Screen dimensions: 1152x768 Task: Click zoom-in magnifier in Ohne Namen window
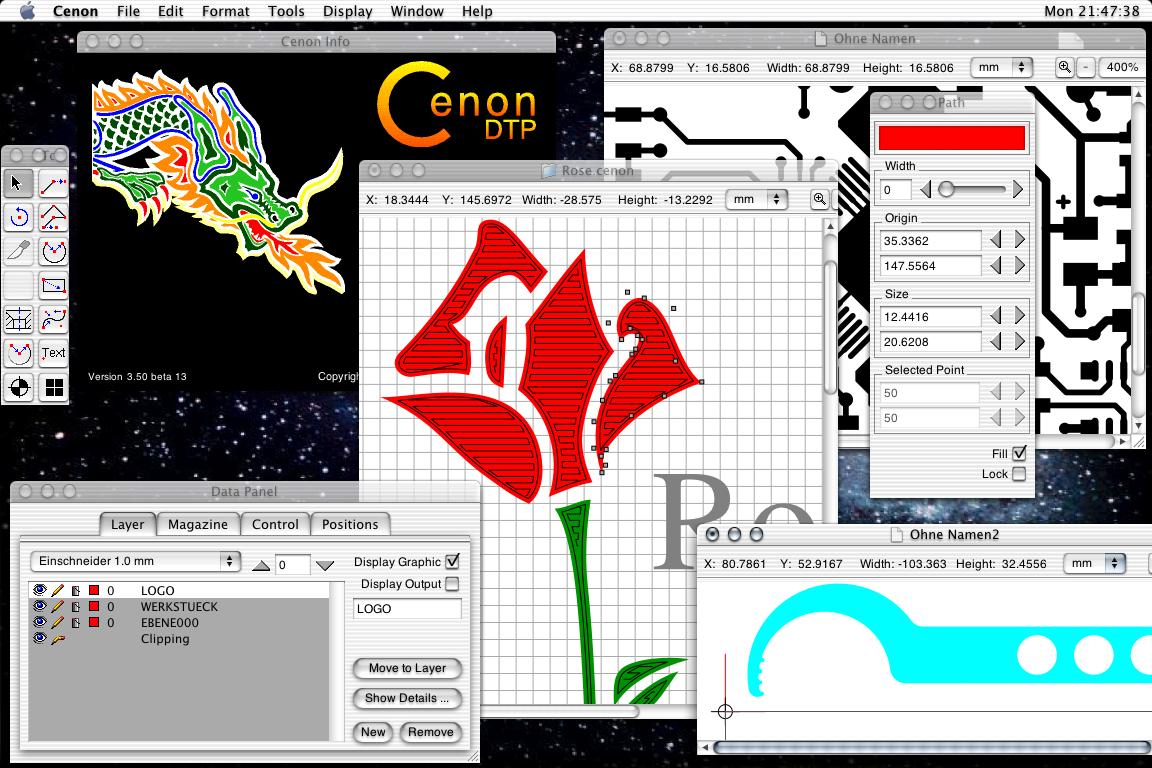1065,67
